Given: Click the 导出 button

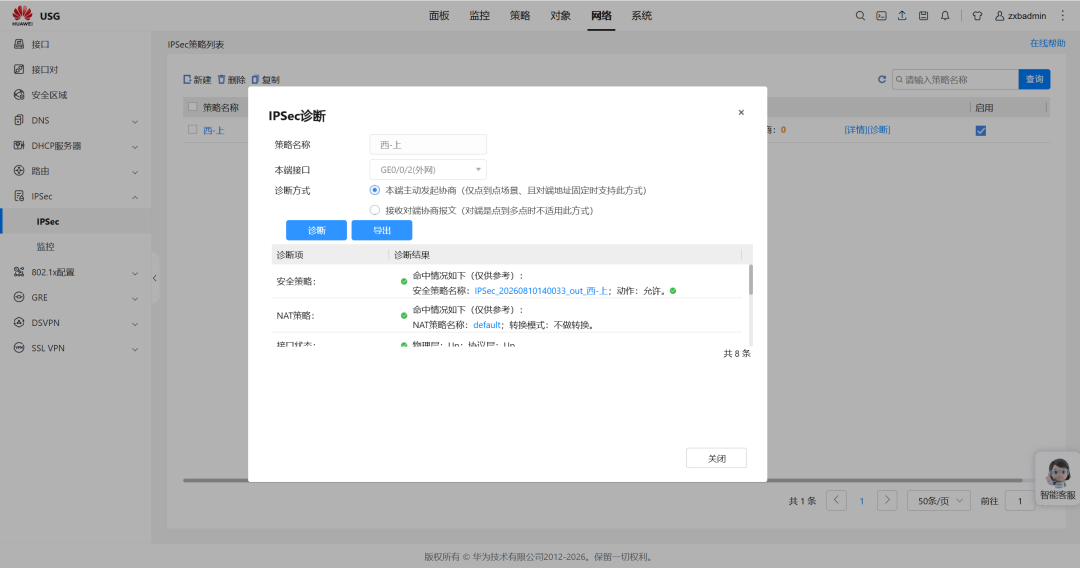Looking at the screenshot, I should click(x=382, y=230).
